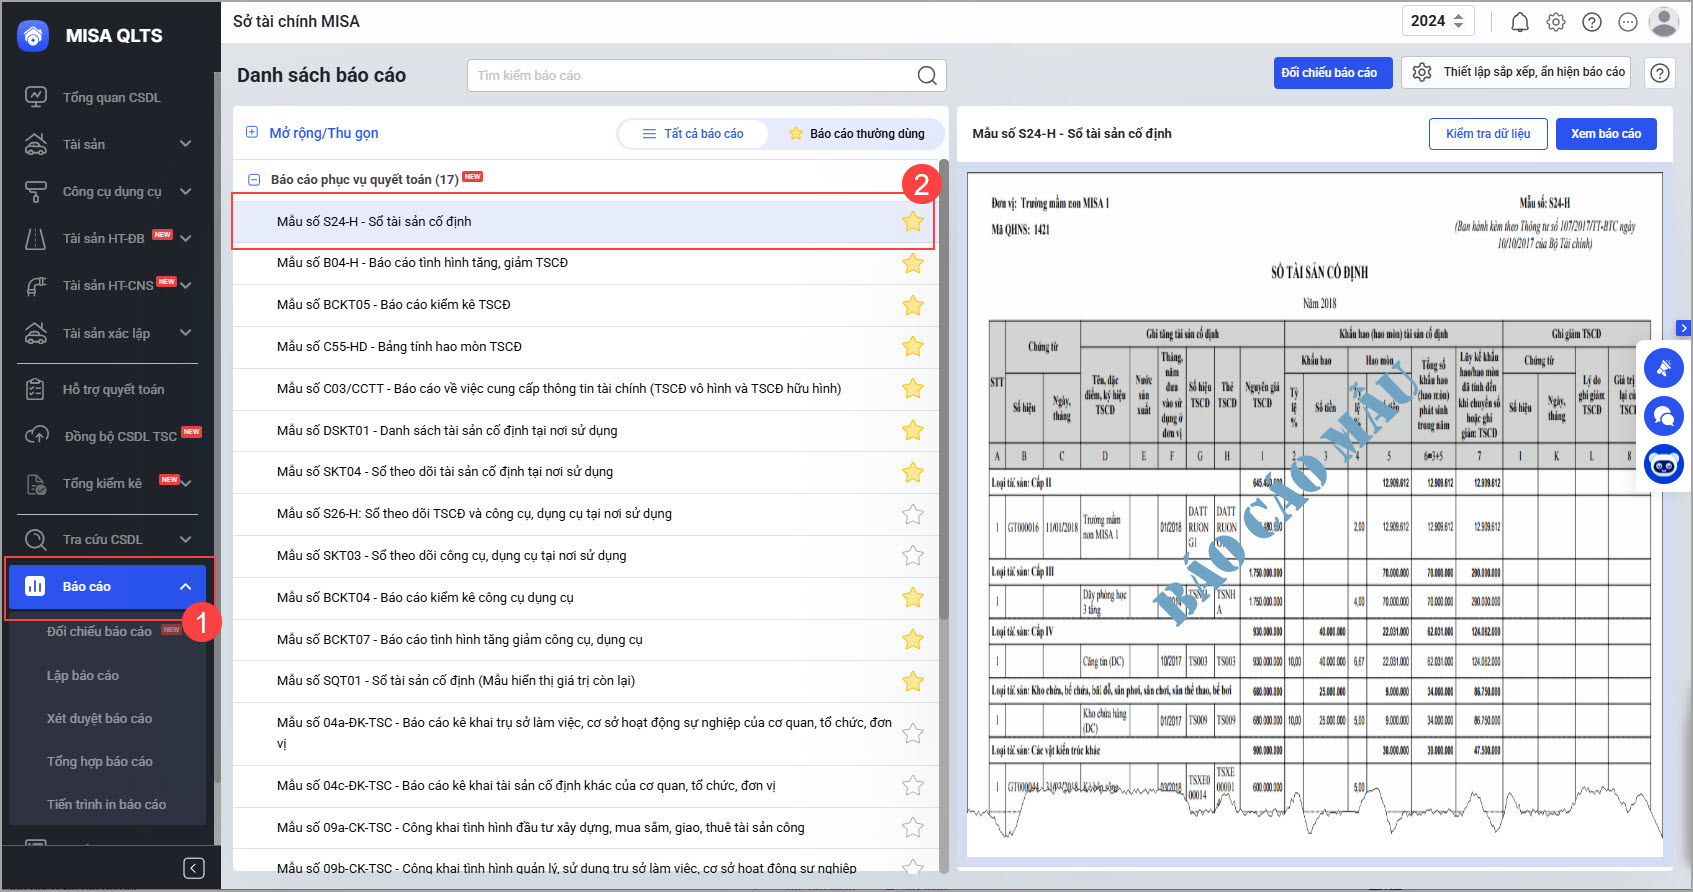The height and width of the screenshot is (892, 1693).
Task: Open Lập báo cáo submenu item
Action: [83, 676]
